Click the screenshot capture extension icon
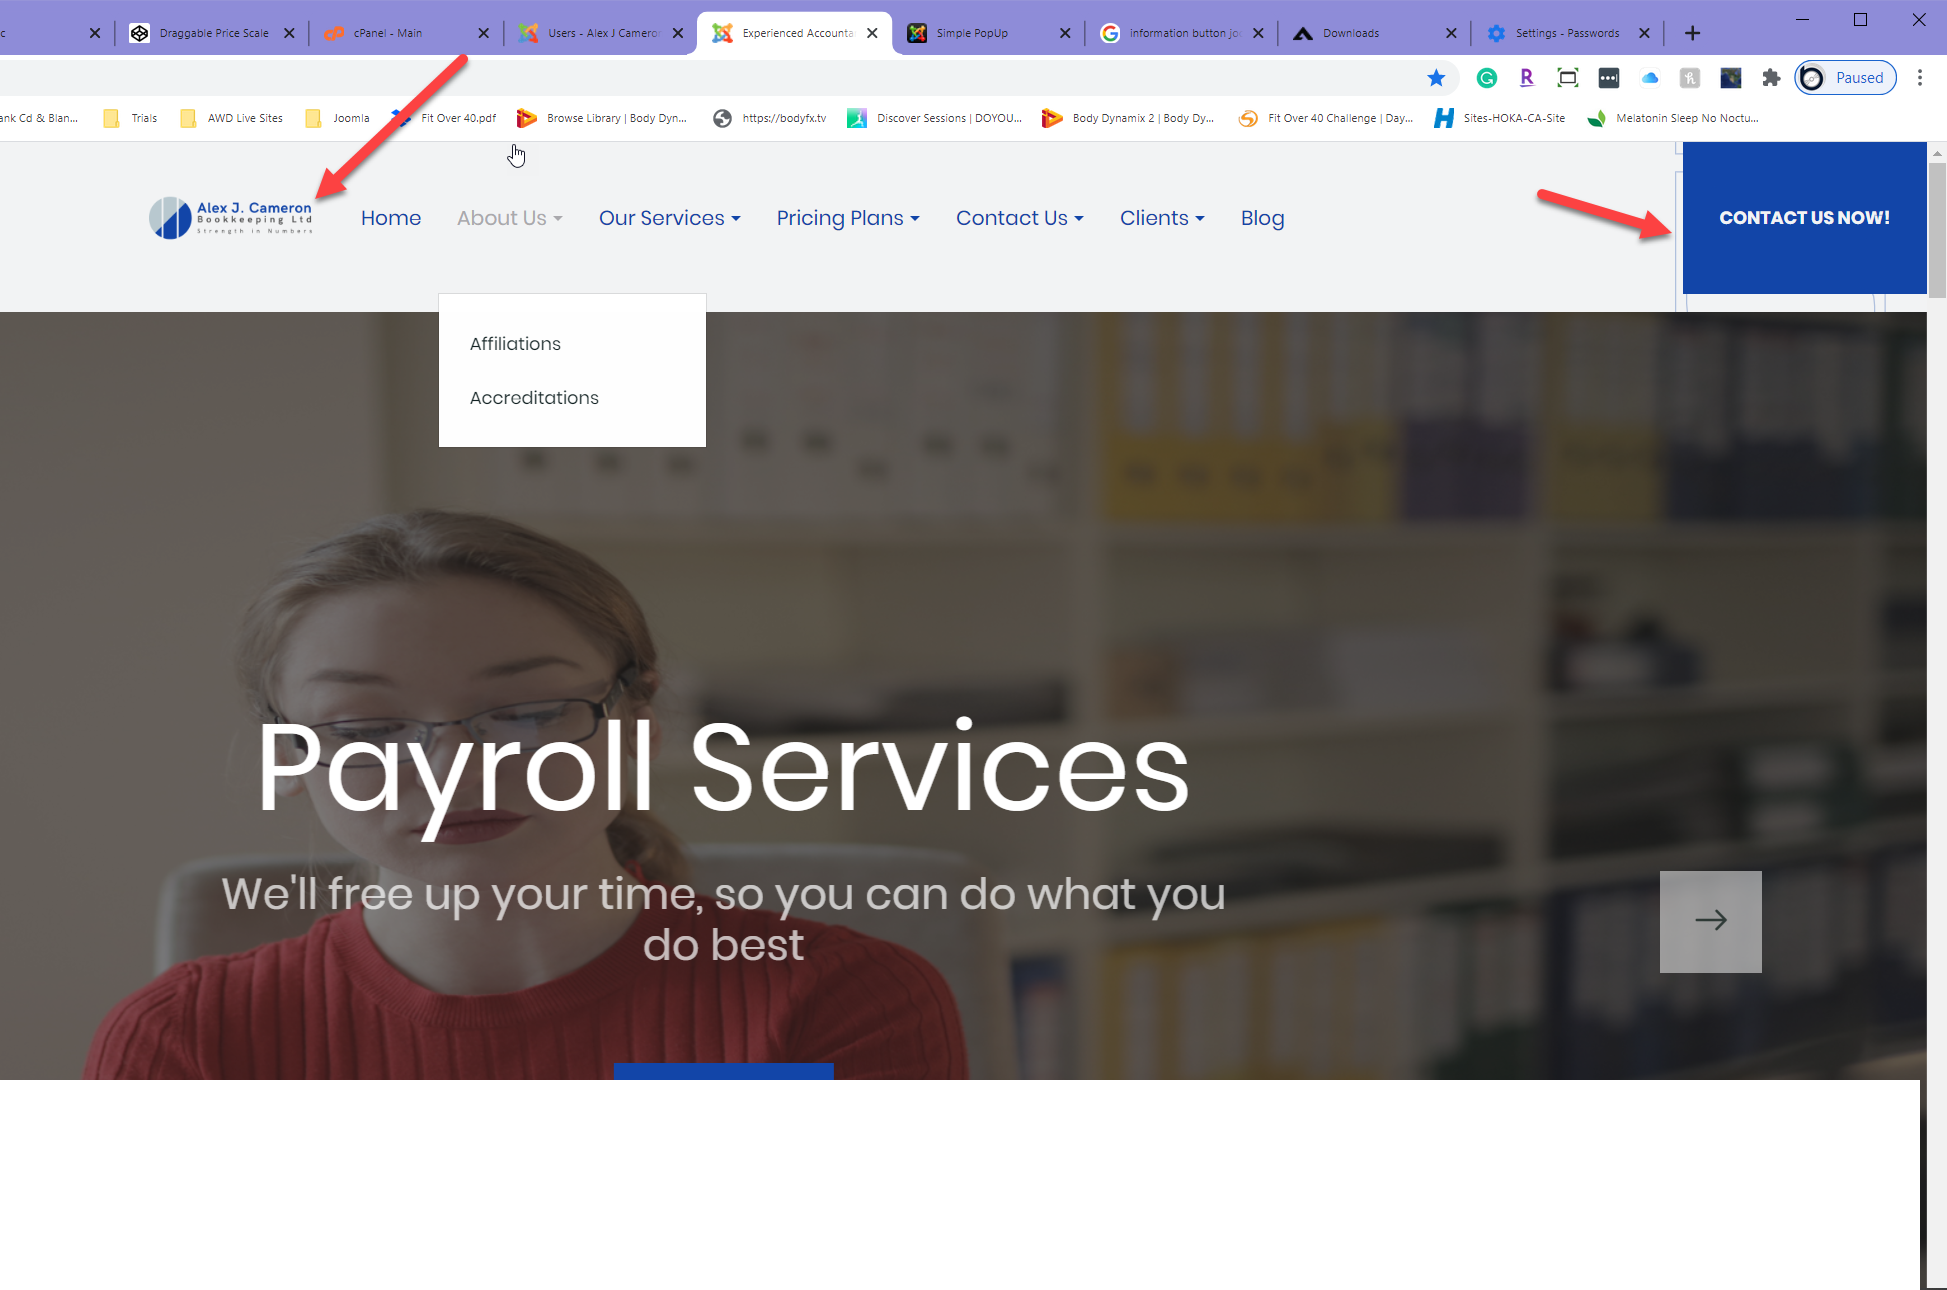 click(x=1567, y=78)
